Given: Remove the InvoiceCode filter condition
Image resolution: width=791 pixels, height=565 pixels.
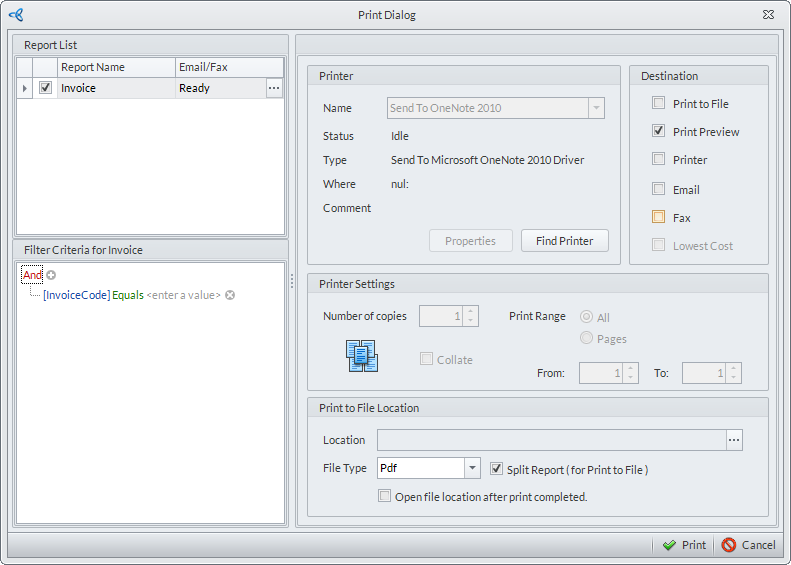Looking at the screenshot, I should tap(230, 295).
